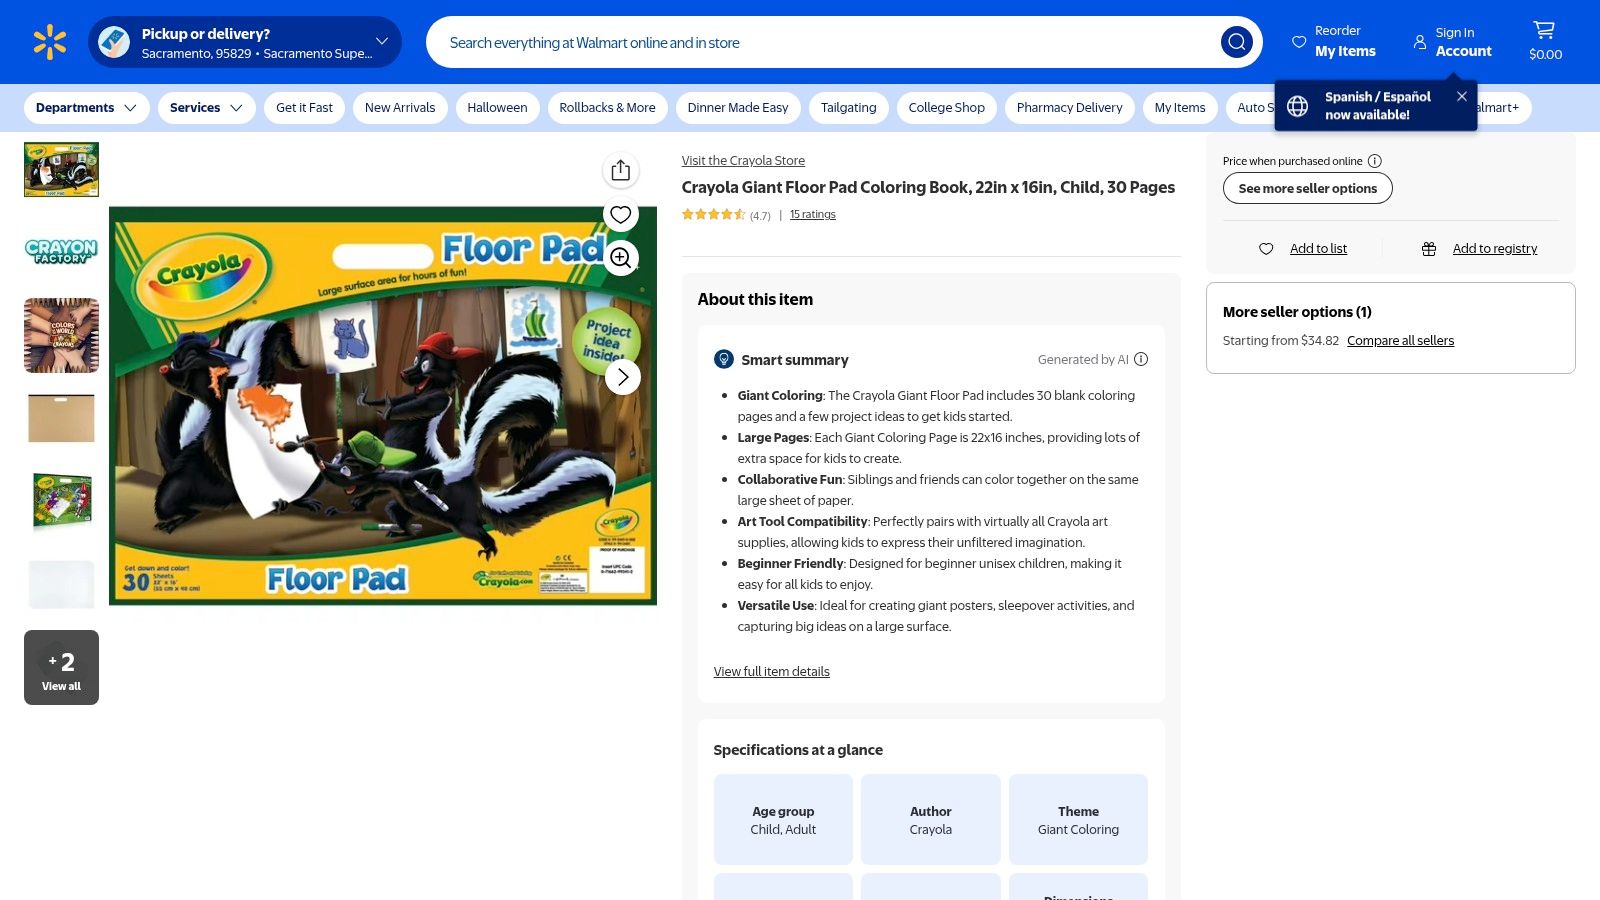Image resolution: width=1600 pixels, height=900 pixels.
Task: Visit the Crayola Store link
Action: (x=743, y=161)
